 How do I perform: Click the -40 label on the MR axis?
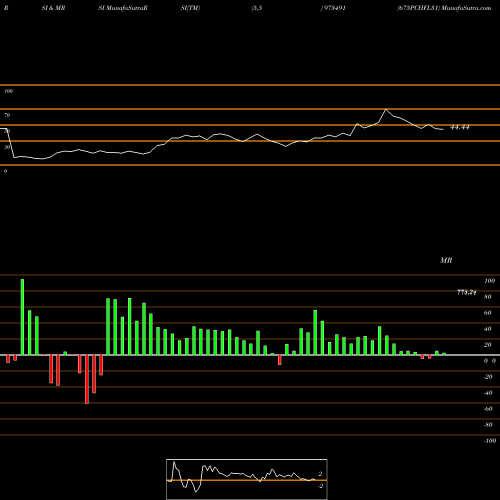click(x=488, y=393)
